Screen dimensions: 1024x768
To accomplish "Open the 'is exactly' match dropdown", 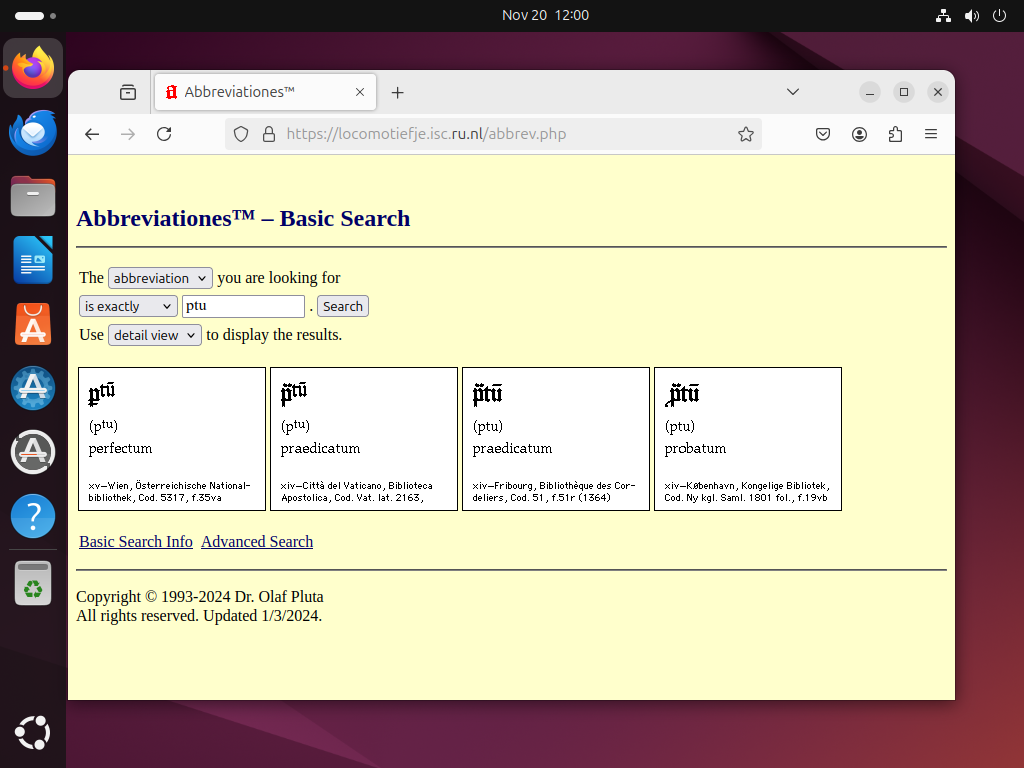I will point(128,307).
